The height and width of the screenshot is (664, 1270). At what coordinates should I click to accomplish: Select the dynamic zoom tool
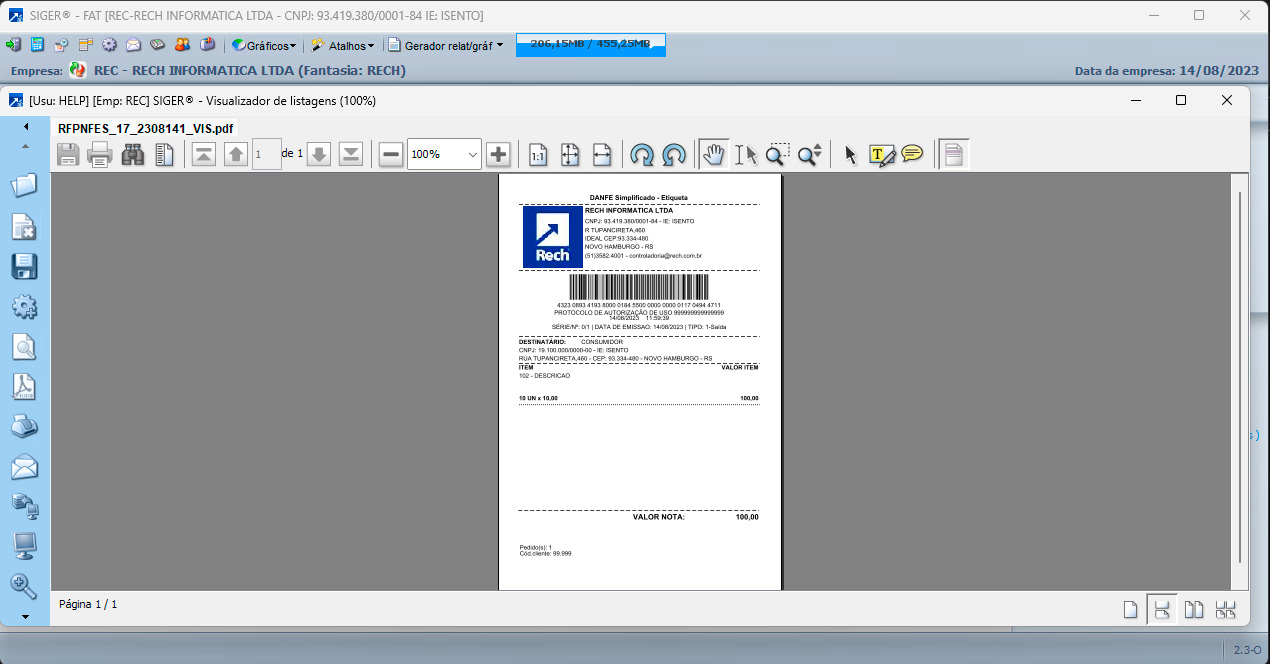(x=810, y=154)
